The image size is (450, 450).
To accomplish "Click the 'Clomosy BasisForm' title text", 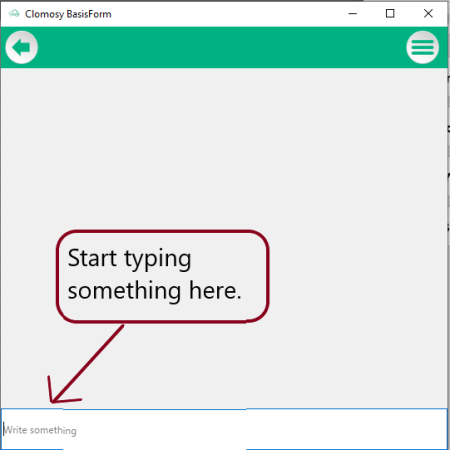I will 68,14.
